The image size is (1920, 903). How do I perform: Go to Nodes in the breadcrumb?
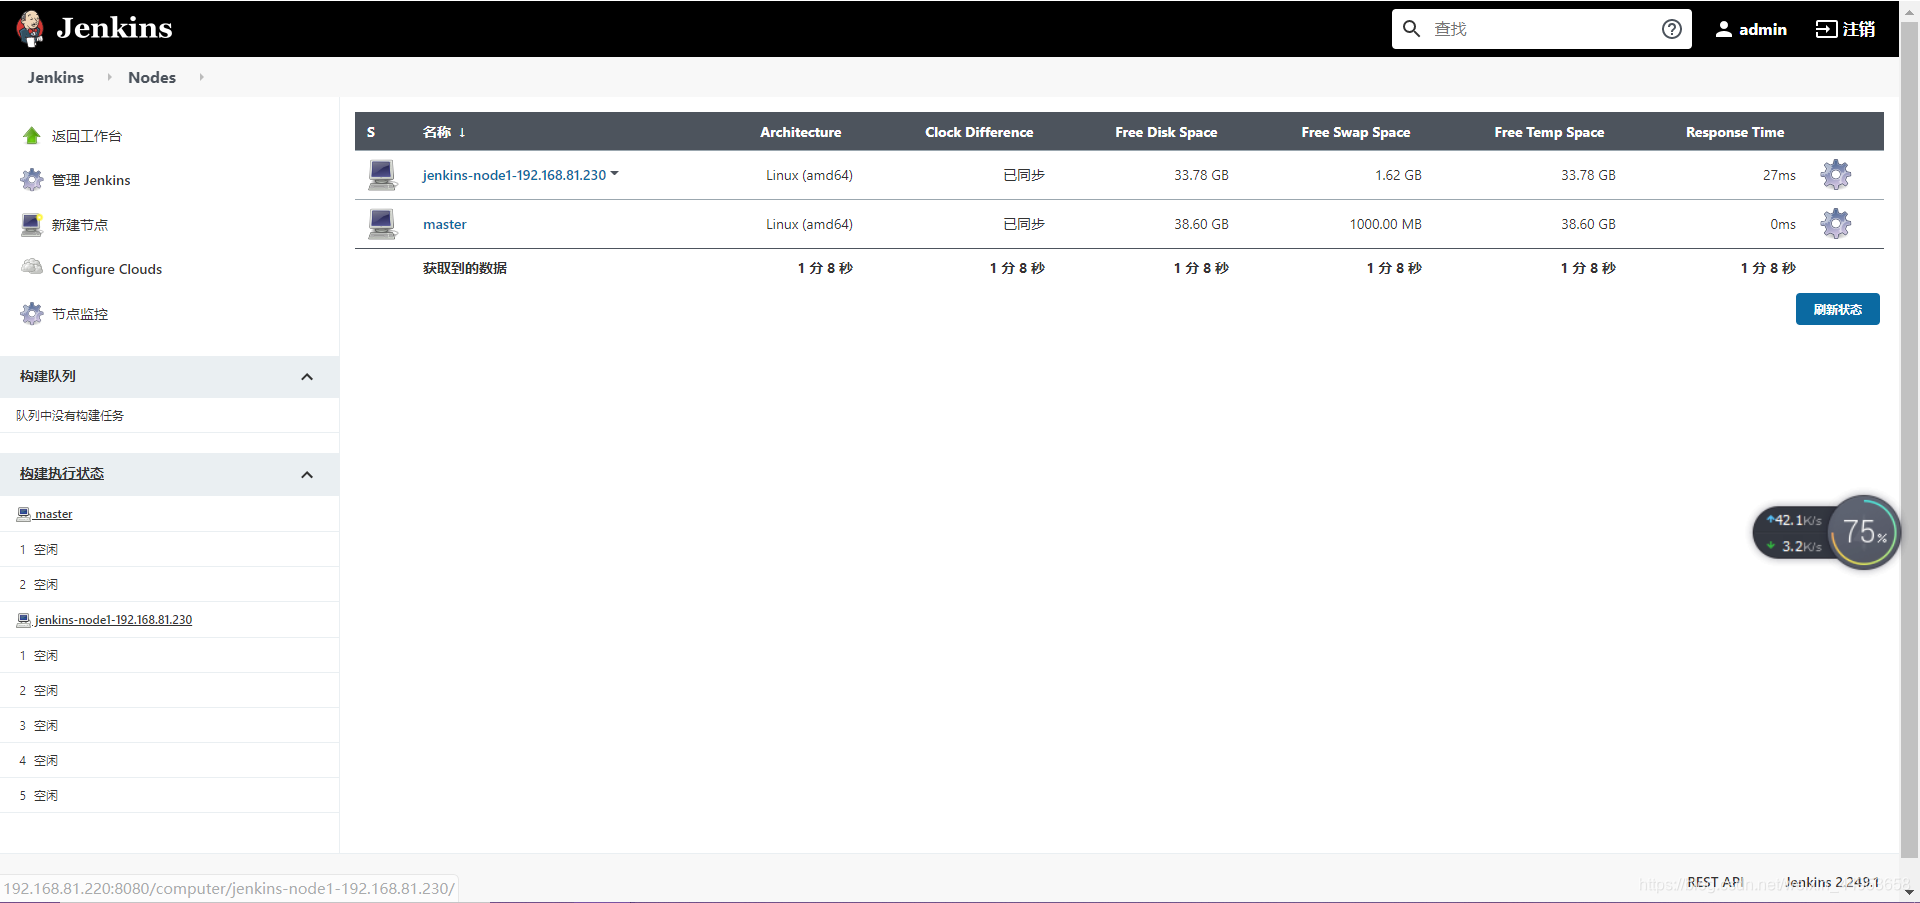152,77
